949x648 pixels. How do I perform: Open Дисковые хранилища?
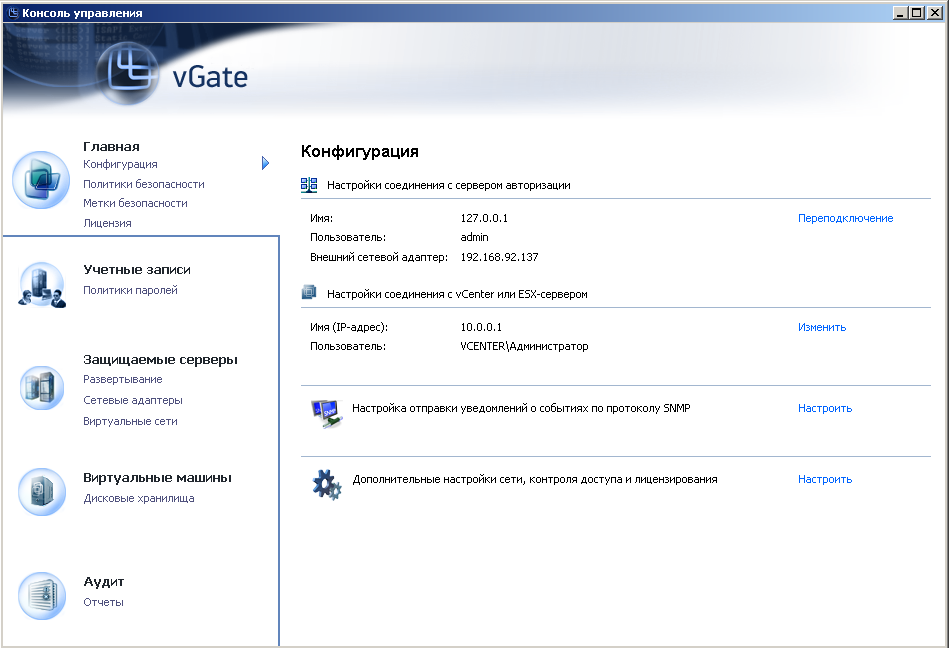139,498
